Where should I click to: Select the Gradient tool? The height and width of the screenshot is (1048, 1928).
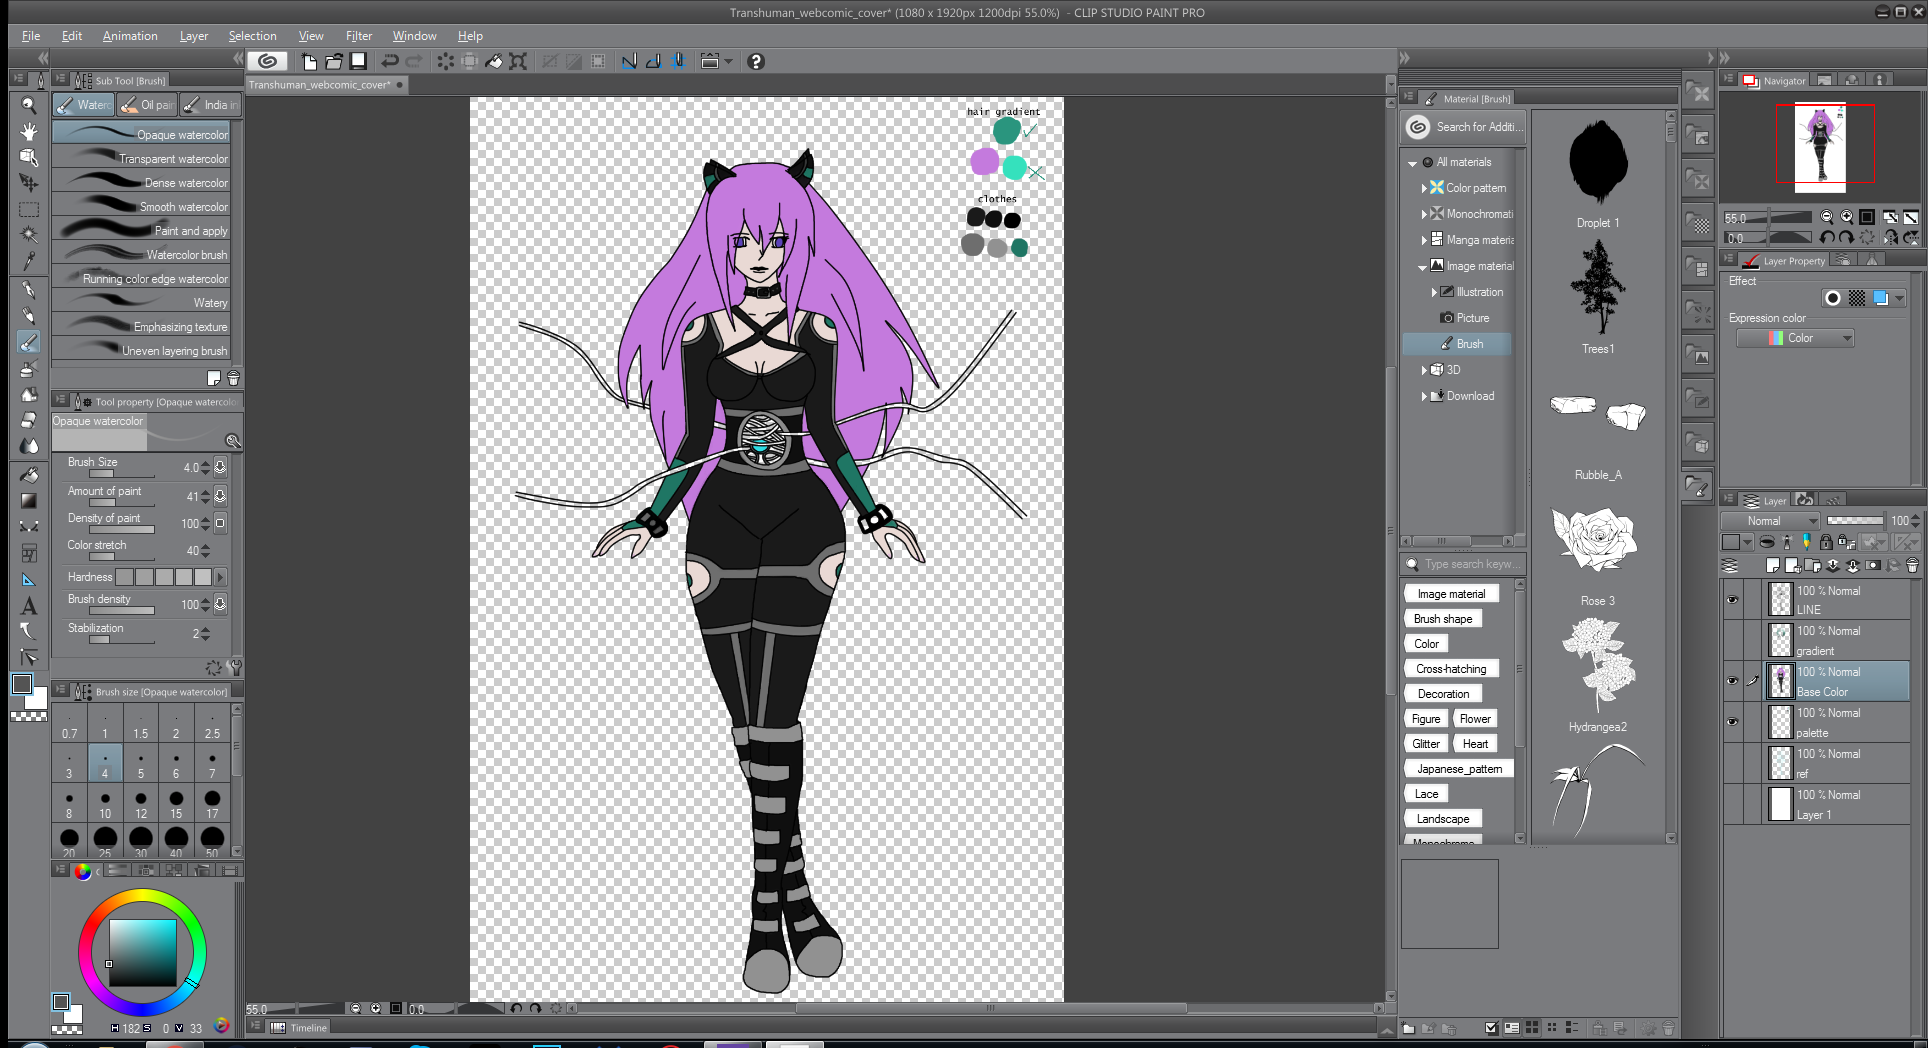[29, 501]
